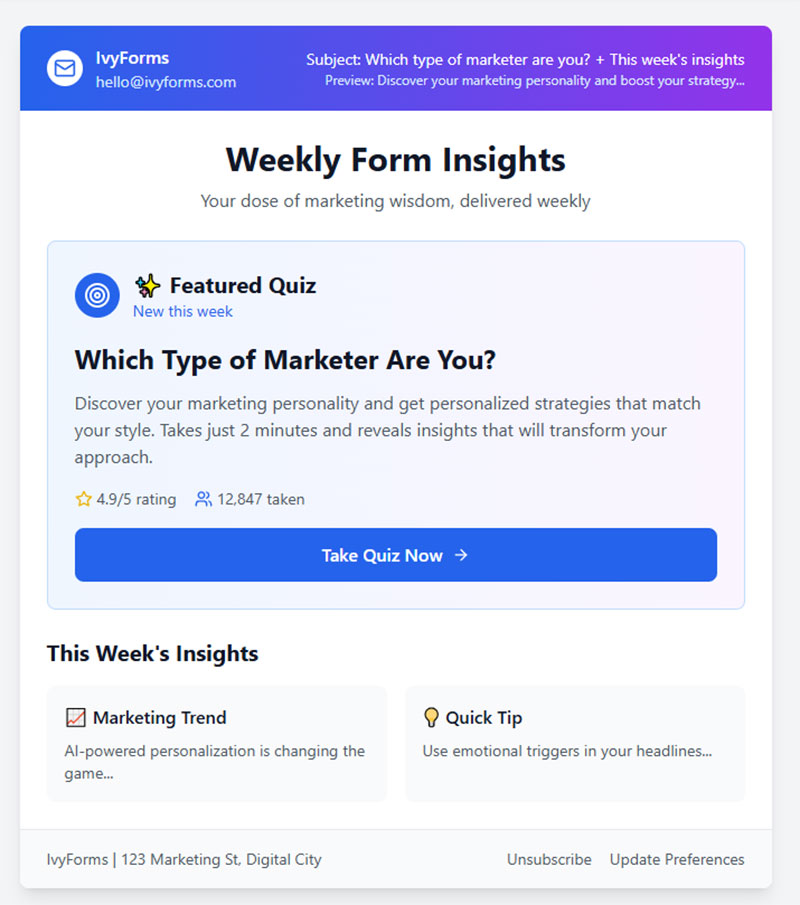This screenshot has height=905, width=800.
Task: Click the email subject line text
Action: click(525, 59)
